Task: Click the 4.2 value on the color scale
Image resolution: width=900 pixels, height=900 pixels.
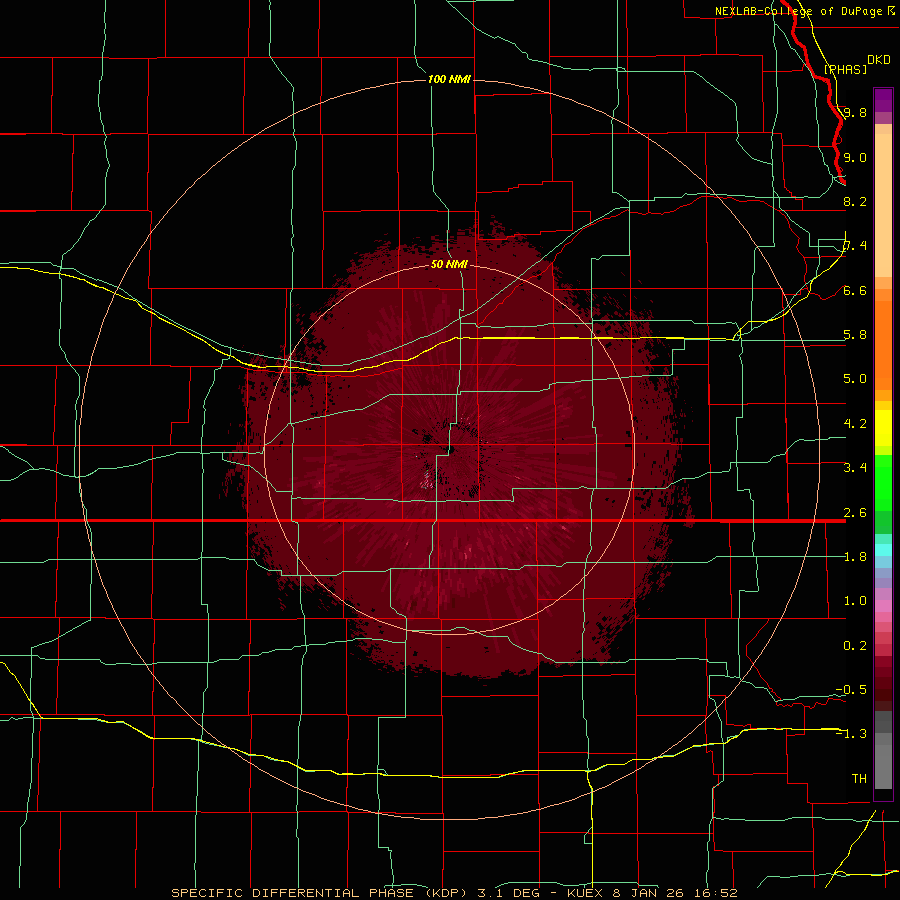Action: [x=855, y=424]
